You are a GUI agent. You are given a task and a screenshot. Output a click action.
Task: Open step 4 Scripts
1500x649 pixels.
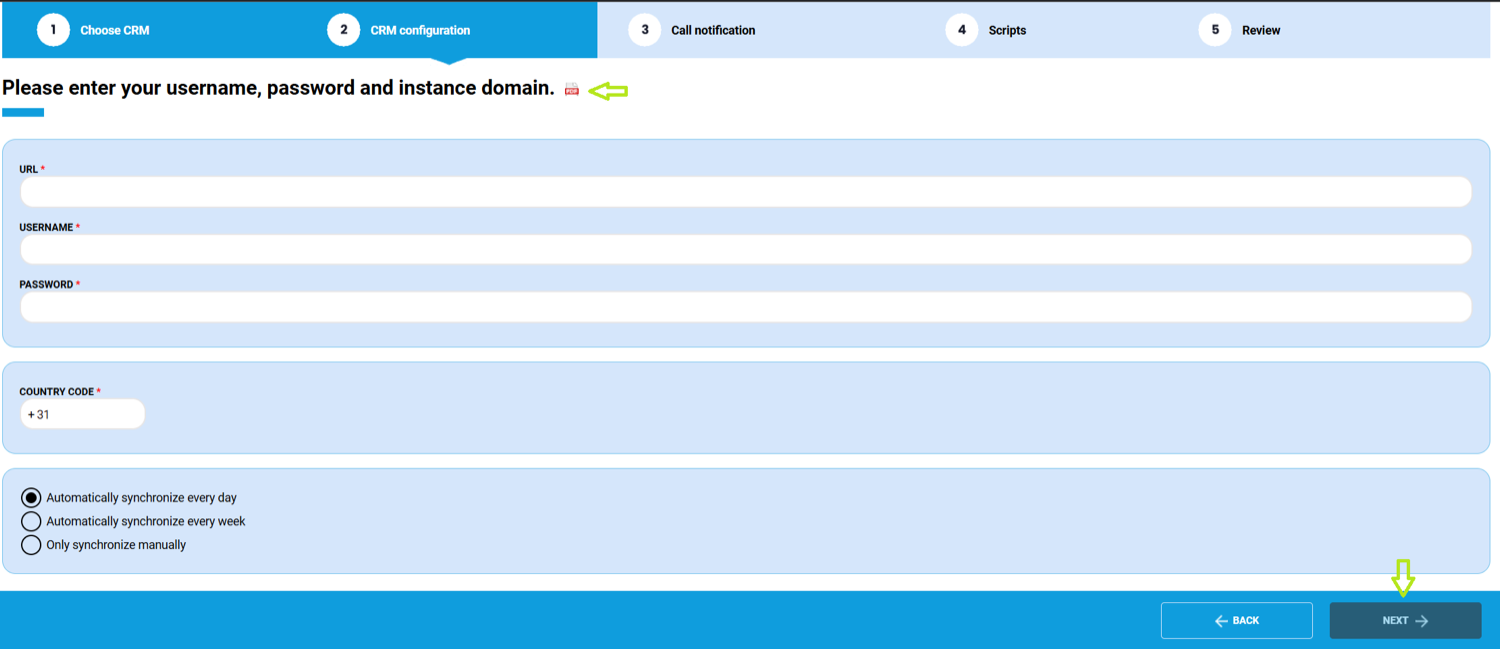click(x=986, y=30)
